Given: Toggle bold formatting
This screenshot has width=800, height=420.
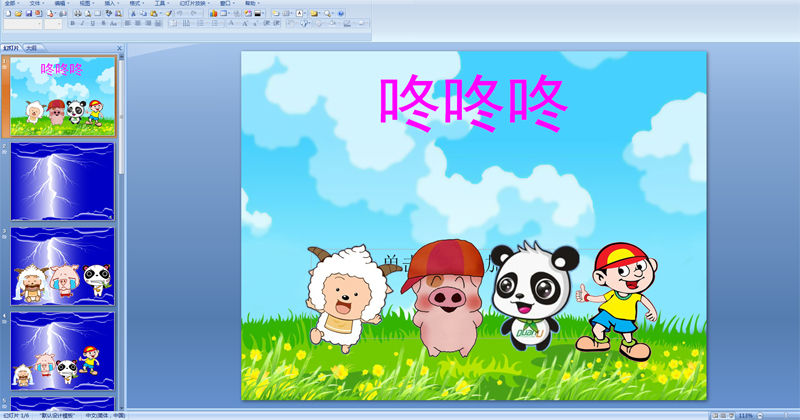Looking at the screenshot, I should [x=72, y=23].
